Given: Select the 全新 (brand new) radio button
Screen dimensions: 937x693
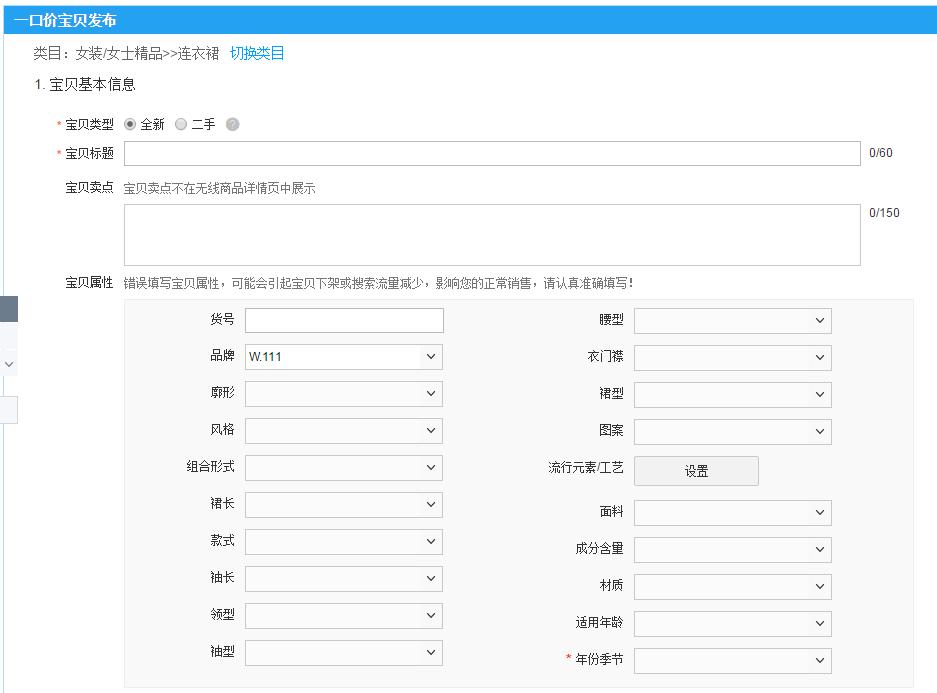Looking at the screenshot, I should tap(131, 125).
